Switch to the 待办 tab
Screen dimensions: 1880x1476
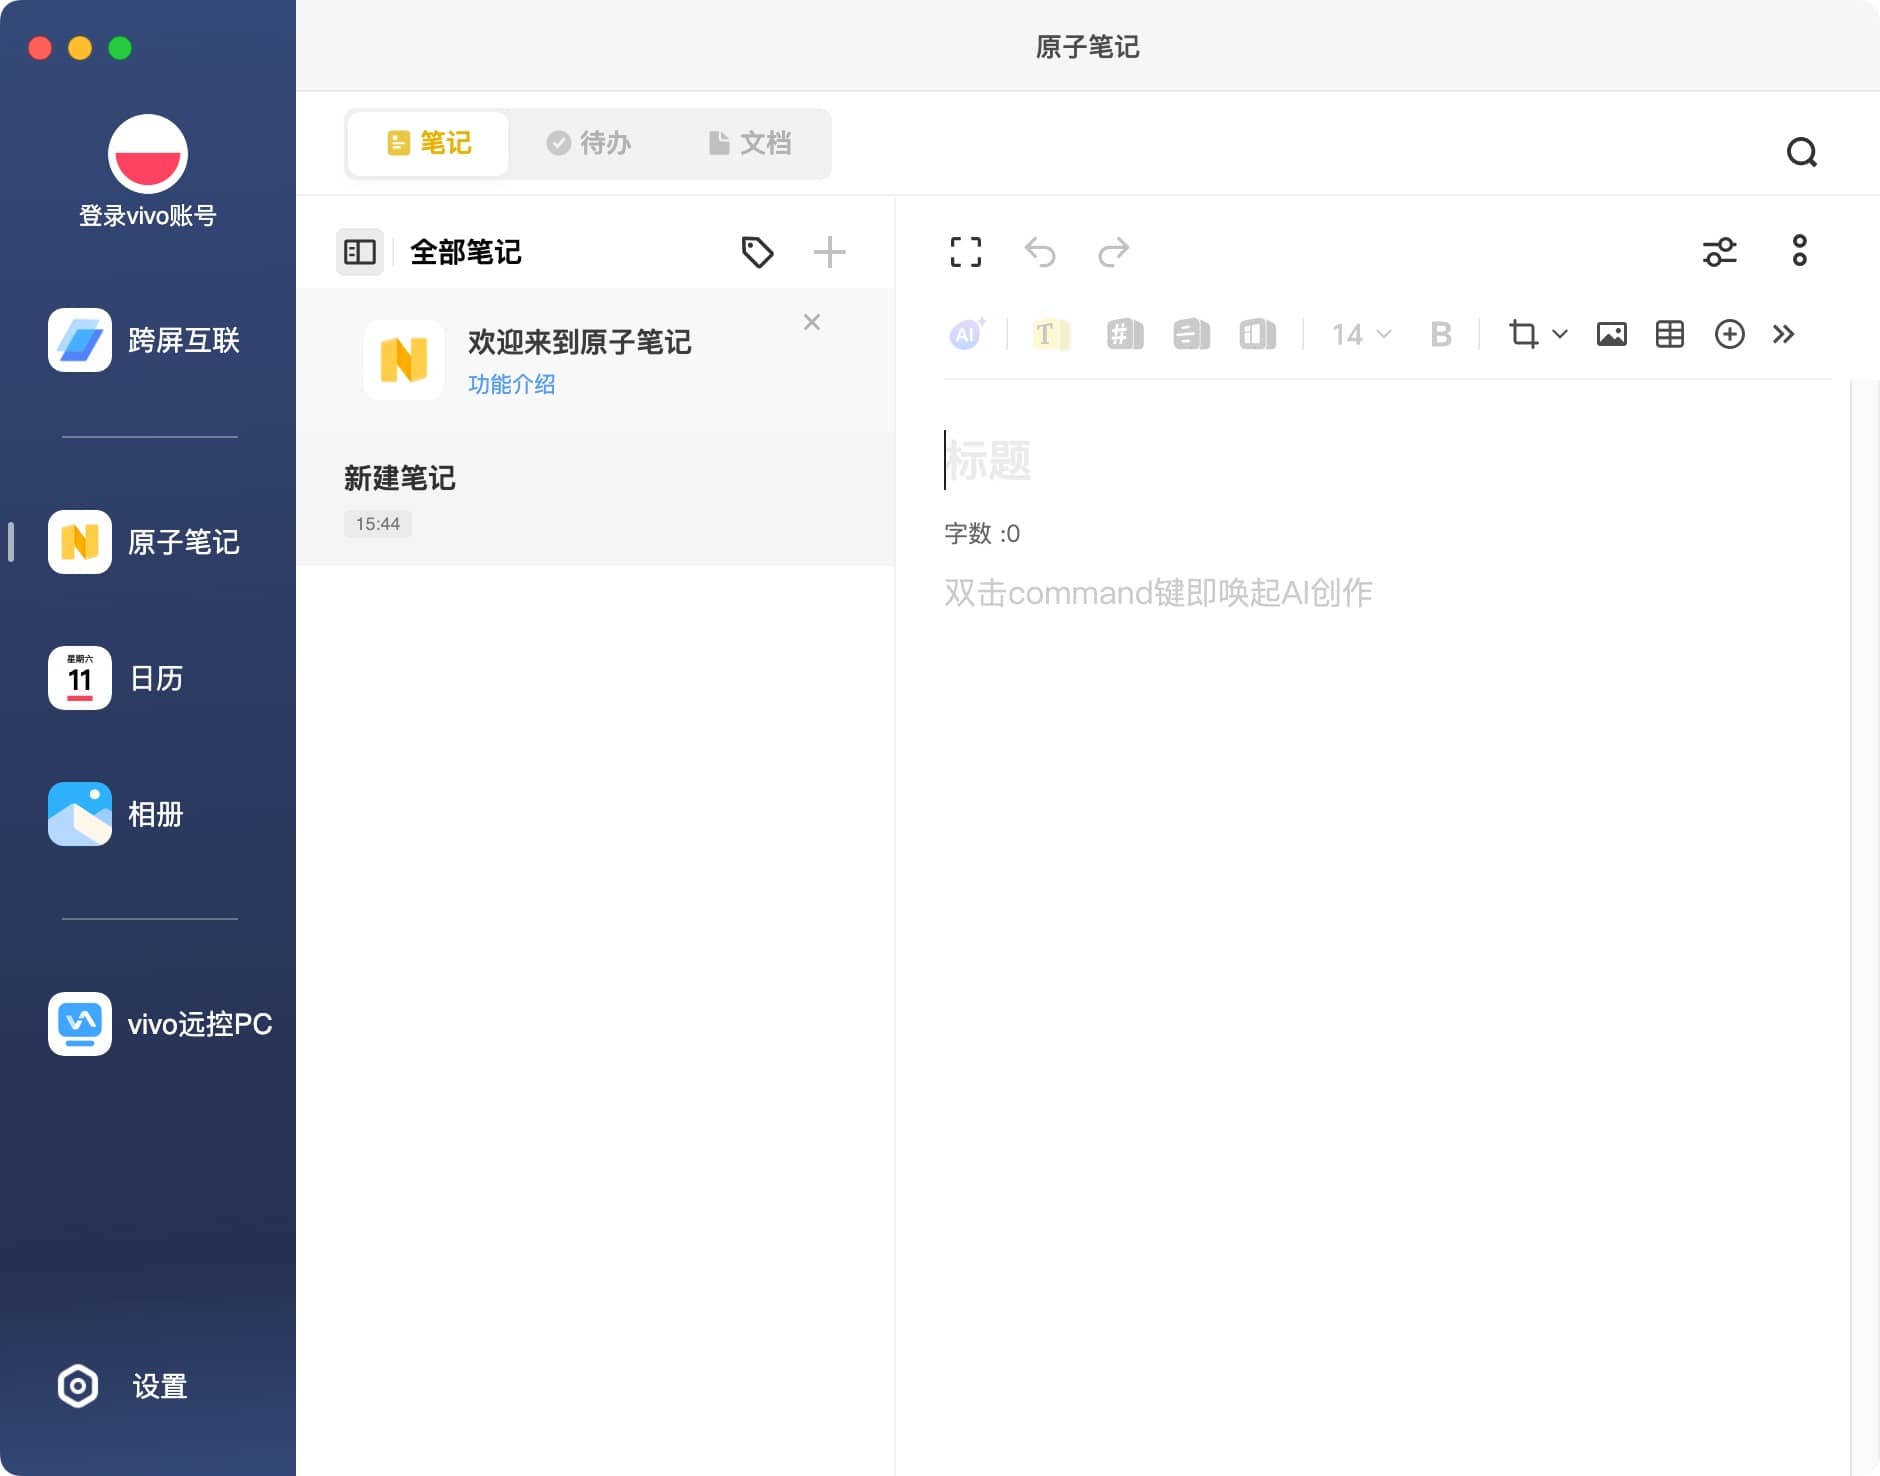point(589,143)
